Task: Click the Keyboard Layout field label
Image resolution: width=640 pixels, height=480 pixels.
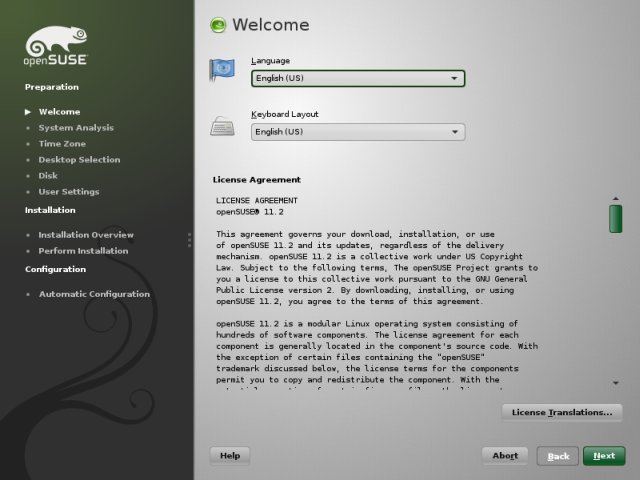Action: click(285, 114)
